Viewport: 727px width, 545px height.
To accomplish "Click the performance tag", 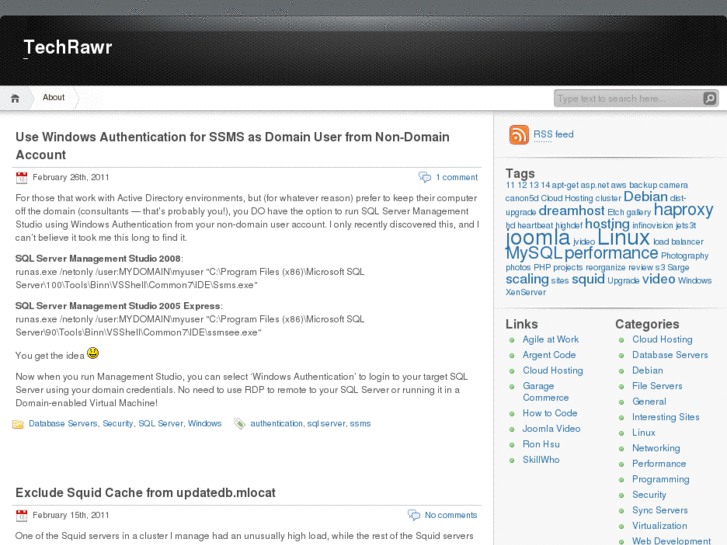I will click(612, 253).
